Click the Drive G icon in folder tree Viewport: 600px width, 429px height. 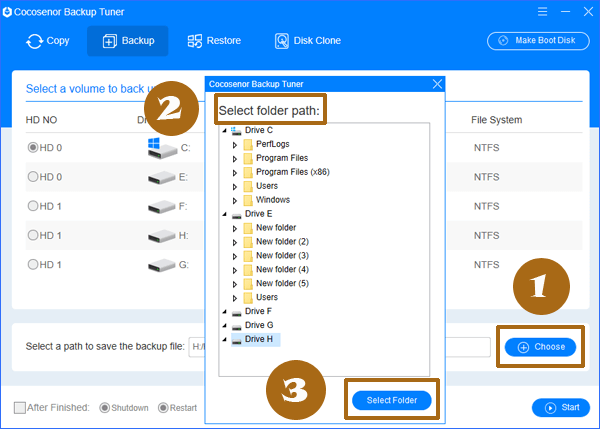(236, 327)
